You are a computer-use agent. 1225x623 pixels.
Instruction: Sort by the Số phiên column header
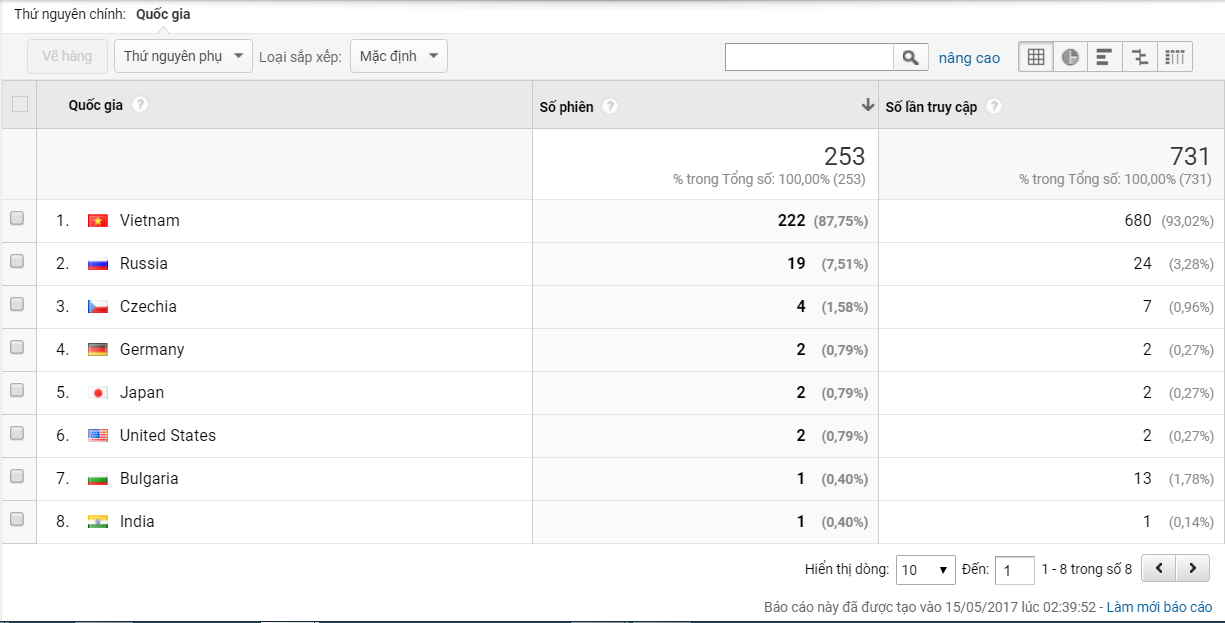(566, 107)
